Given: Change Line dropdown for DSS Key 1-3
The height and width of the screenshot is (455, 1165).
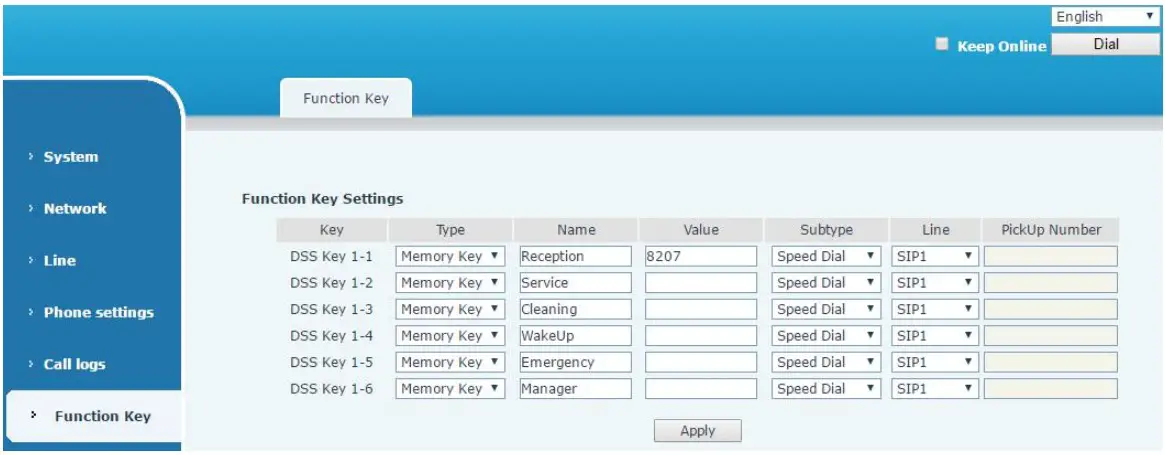Looking at the screenshot, I should [935, 310].
